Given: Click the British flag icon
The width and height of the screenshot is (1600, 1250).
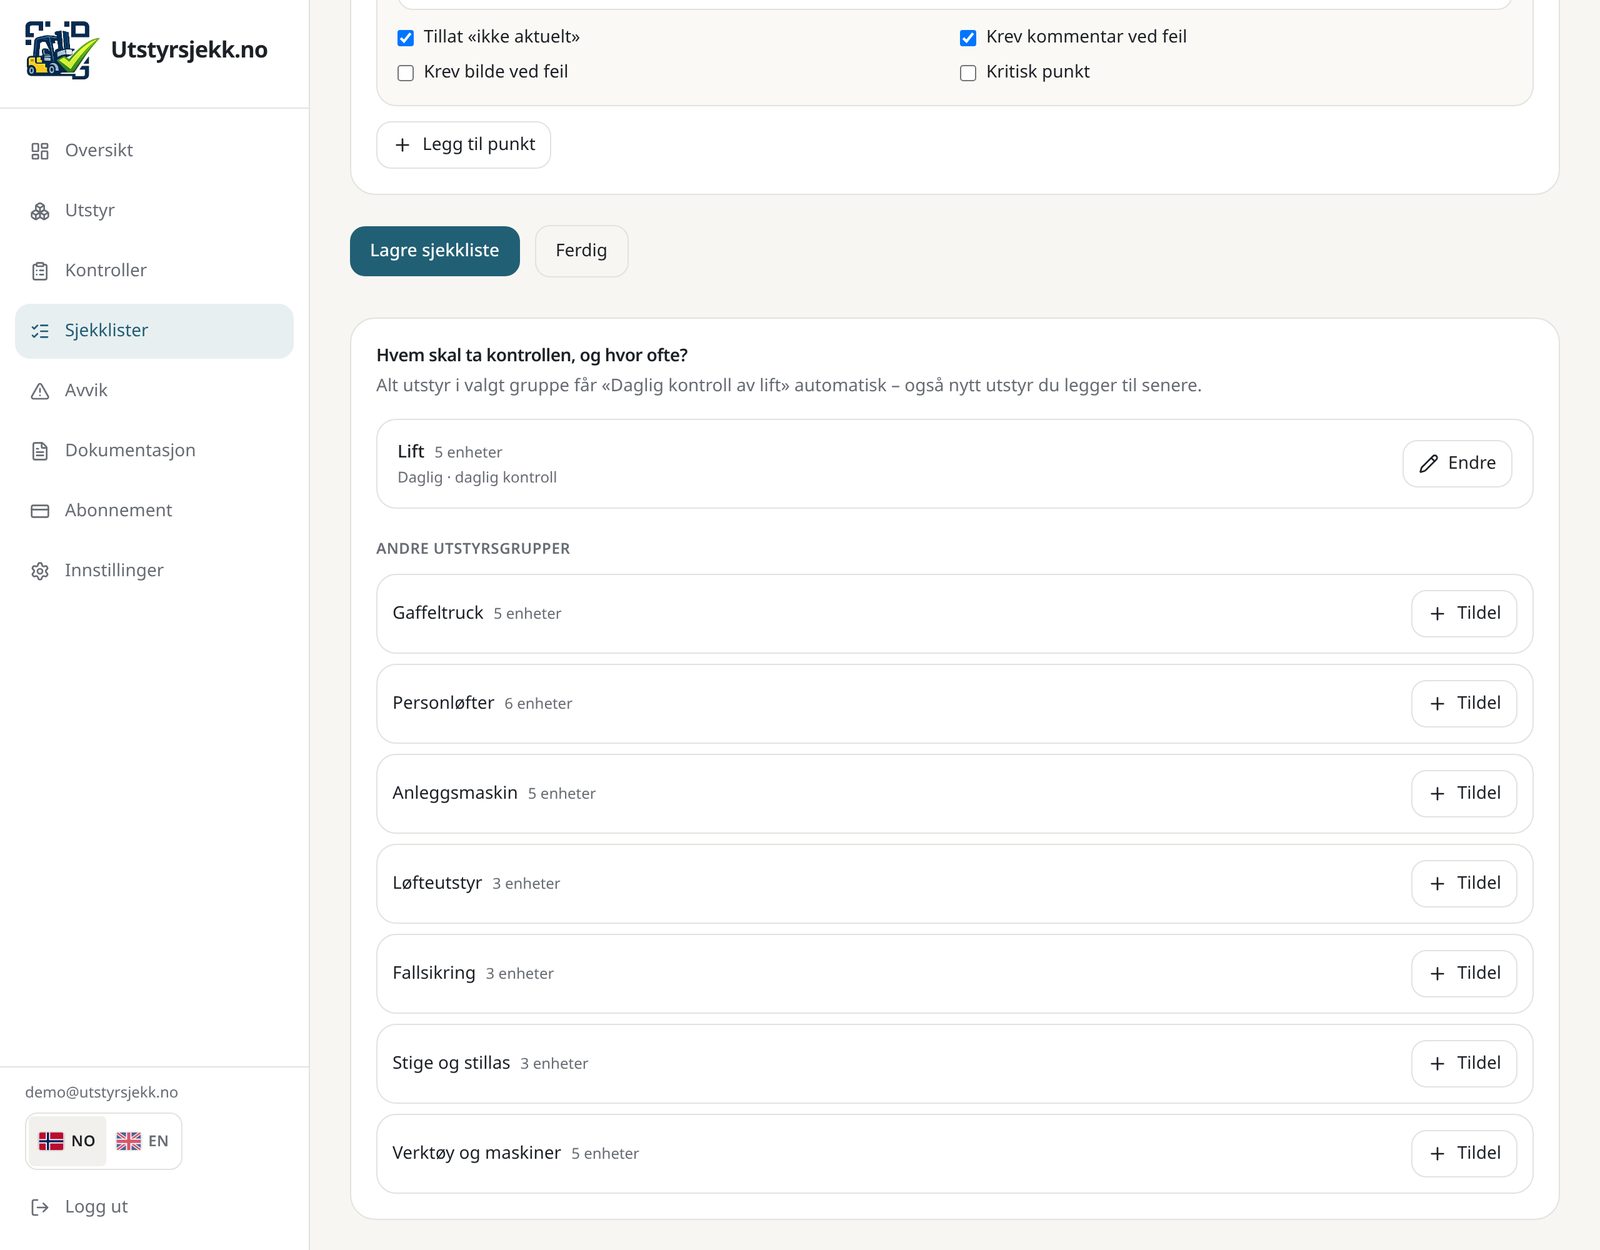Looking at the screenshot, I should [128, 1141].
